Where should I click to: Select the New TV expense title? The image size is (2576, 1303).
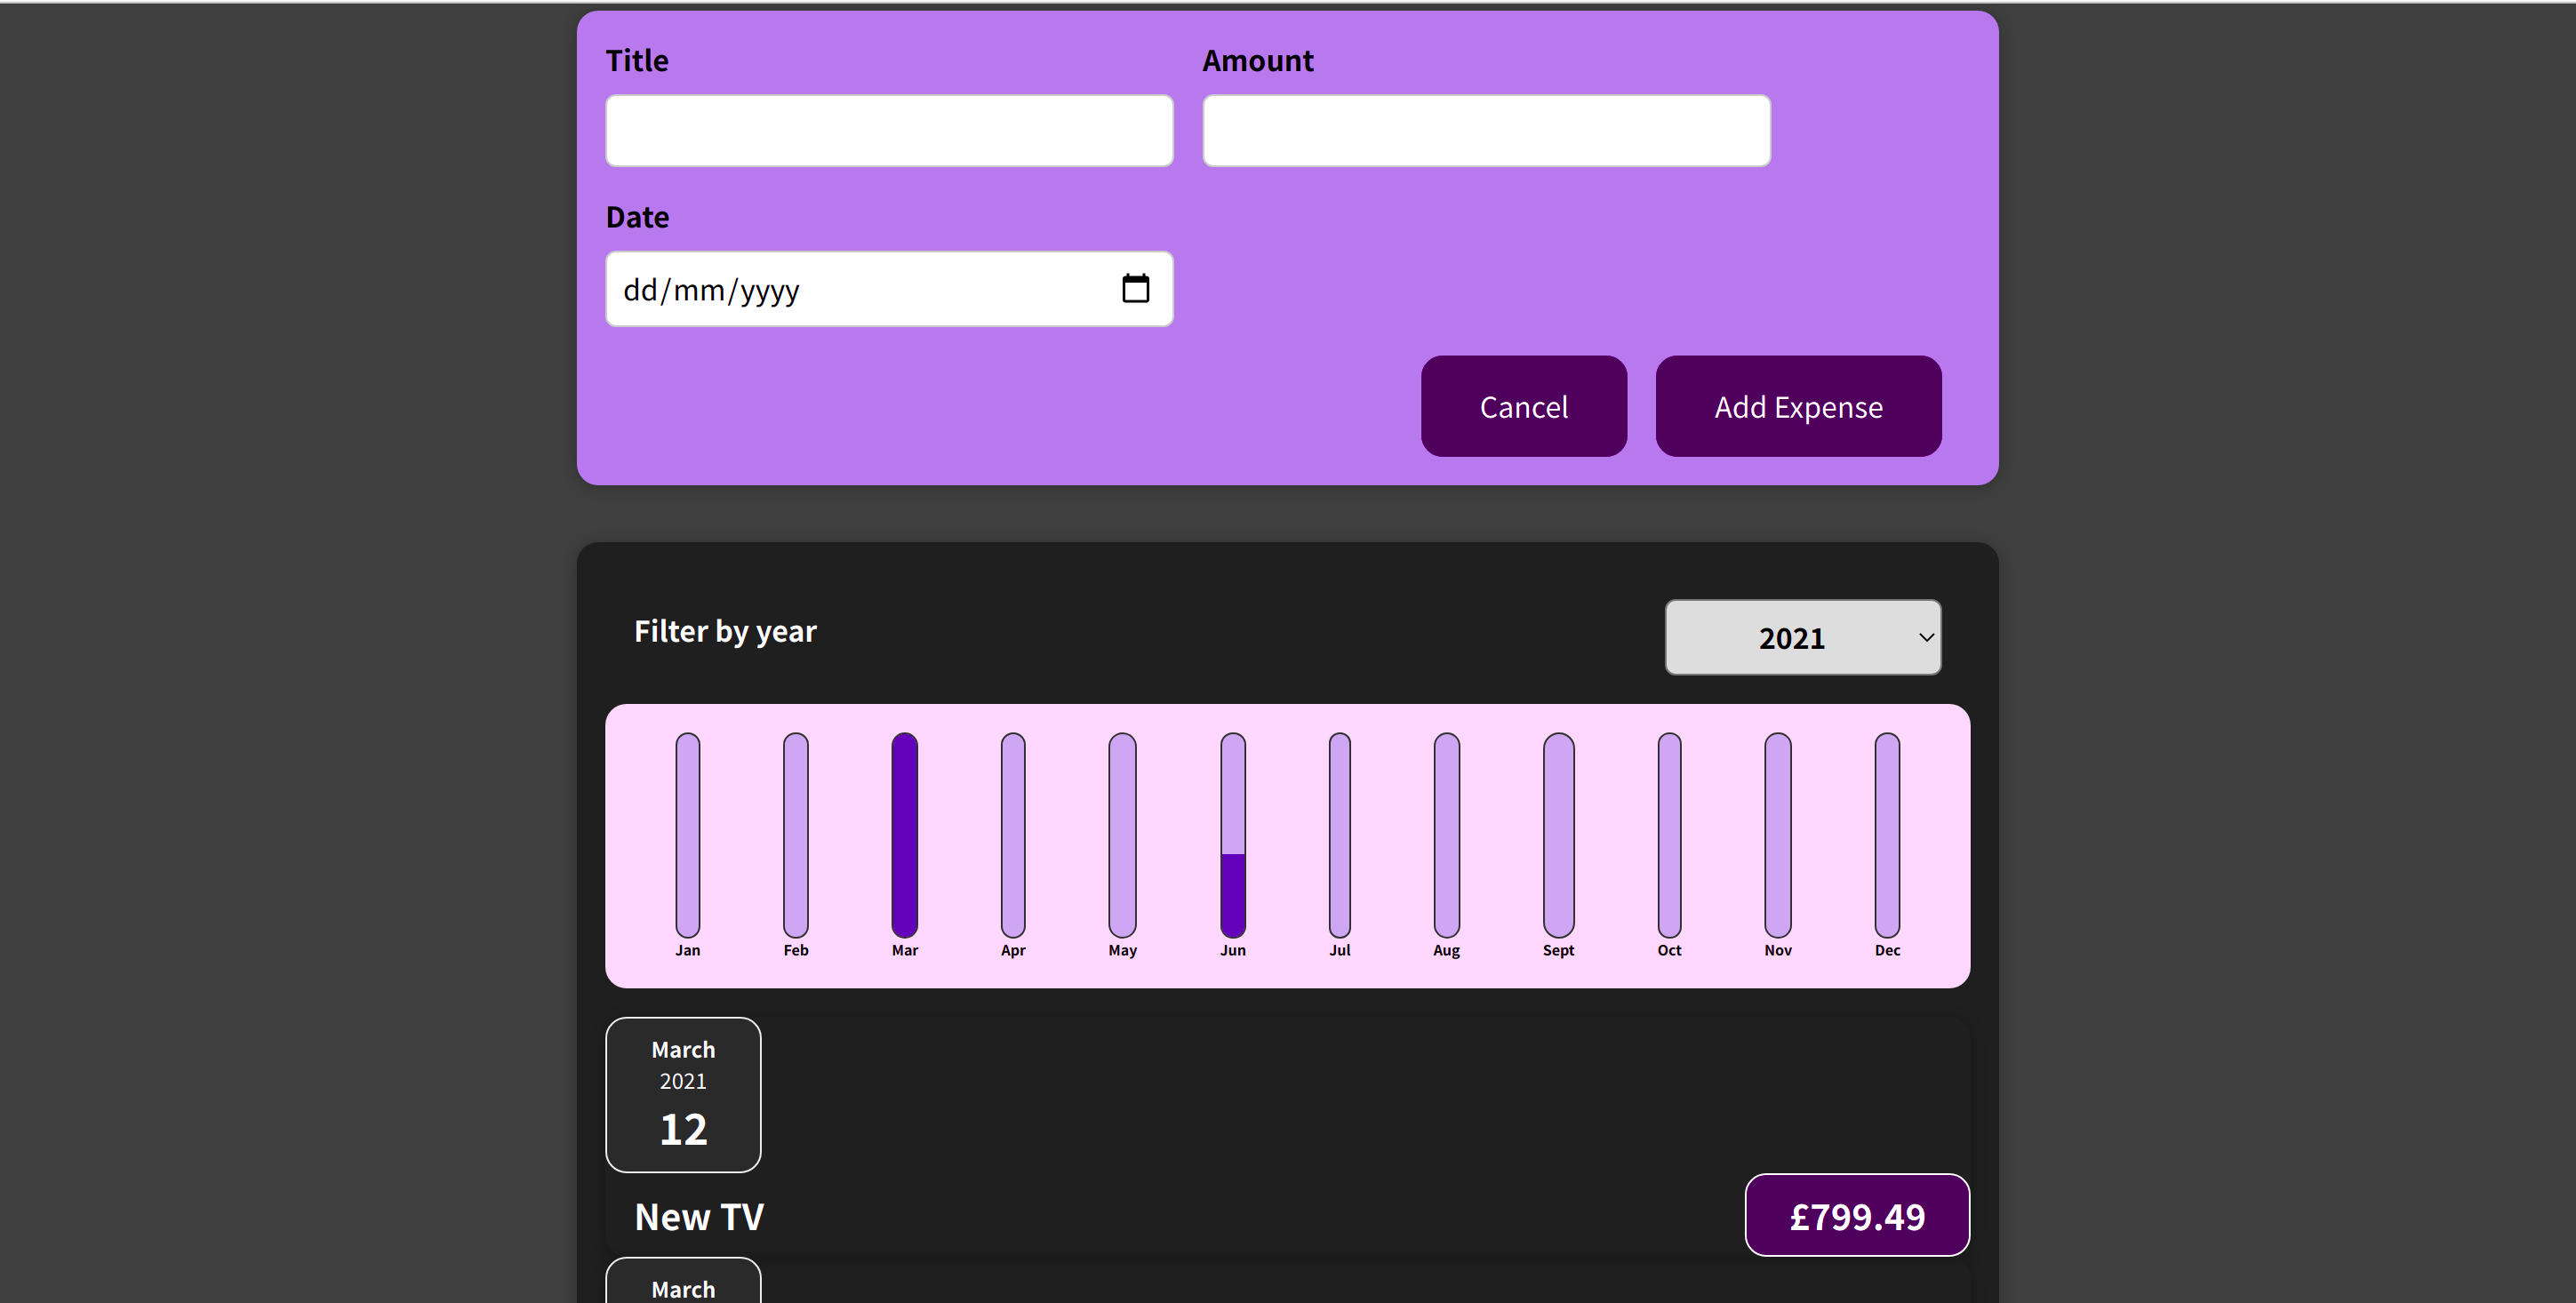(699, 1217)
